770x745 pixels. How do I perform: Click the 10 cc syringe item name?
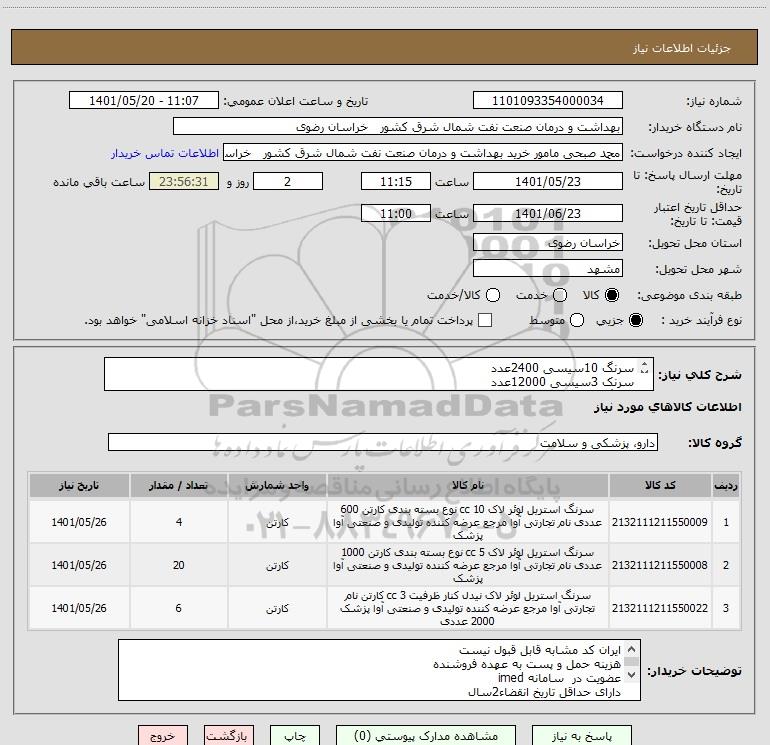pyautogui.click(x=468, y=522)
